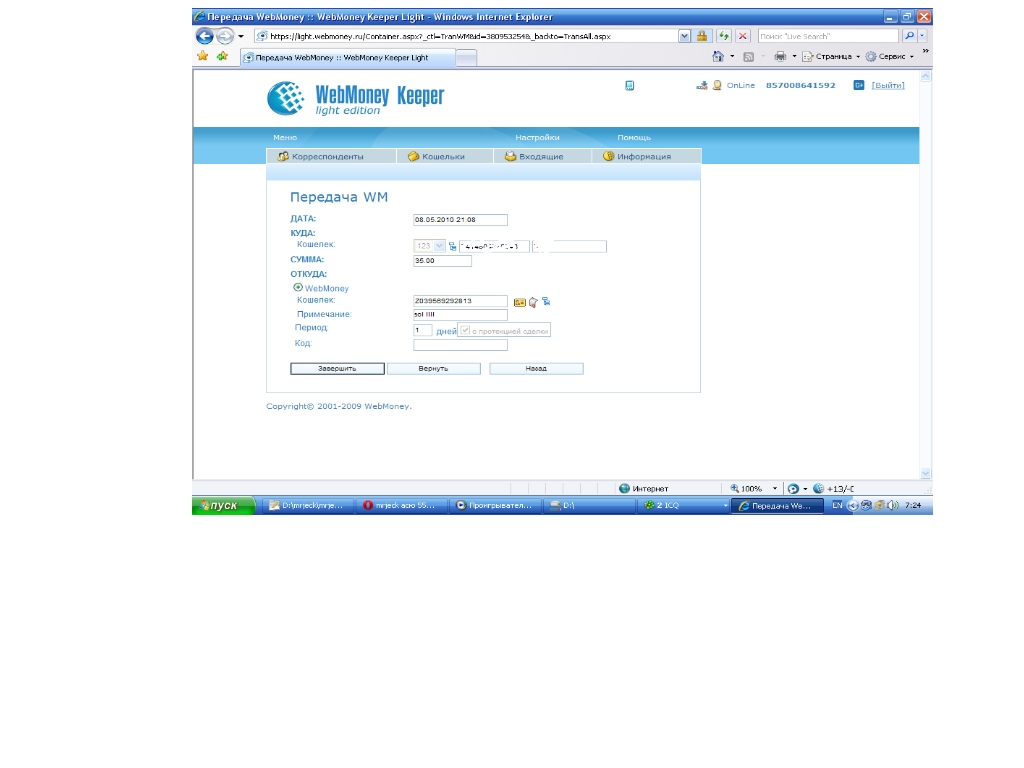
Task: Click the source Кошелек field Z039589292813
Action: point(460,301)
